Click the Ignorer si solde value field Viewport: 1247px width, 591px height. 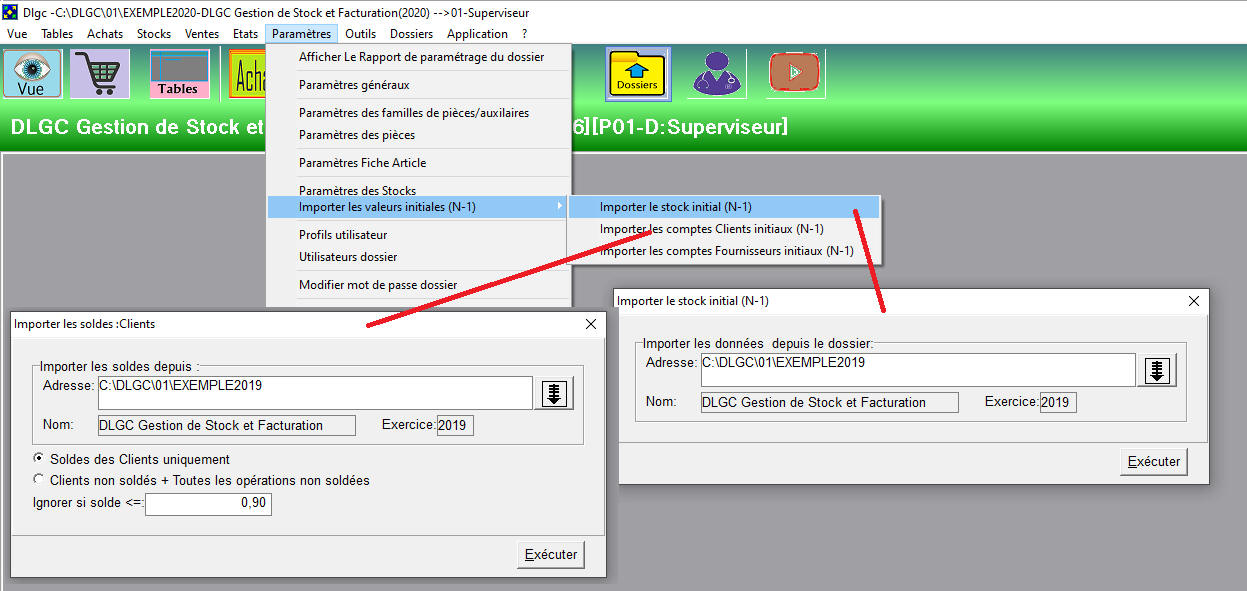[x=208, y=504]
